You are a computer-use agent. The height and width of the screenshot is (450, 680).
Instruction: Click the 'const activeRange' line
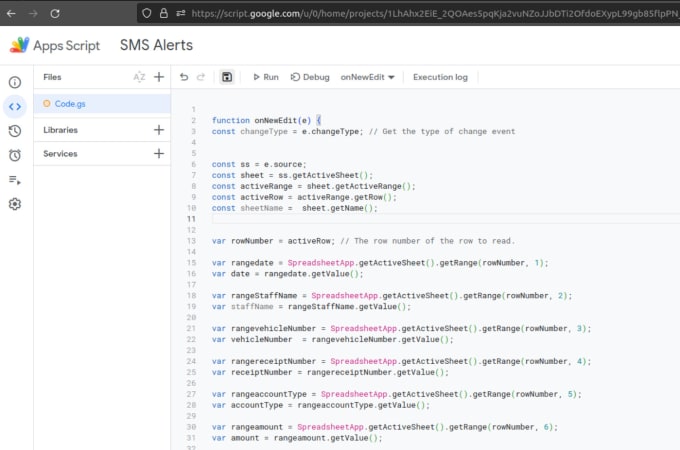(x=313, y=186)
